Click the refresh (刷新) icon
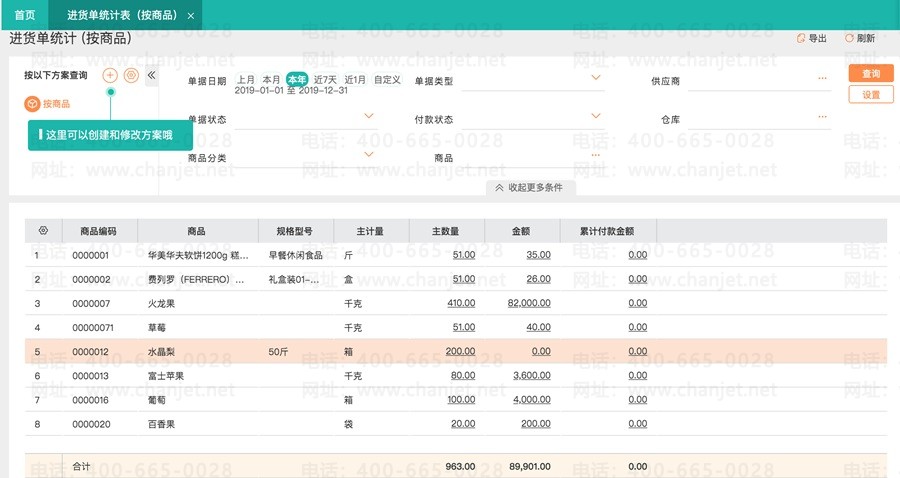The image size is (900, 478). (850, 38)
